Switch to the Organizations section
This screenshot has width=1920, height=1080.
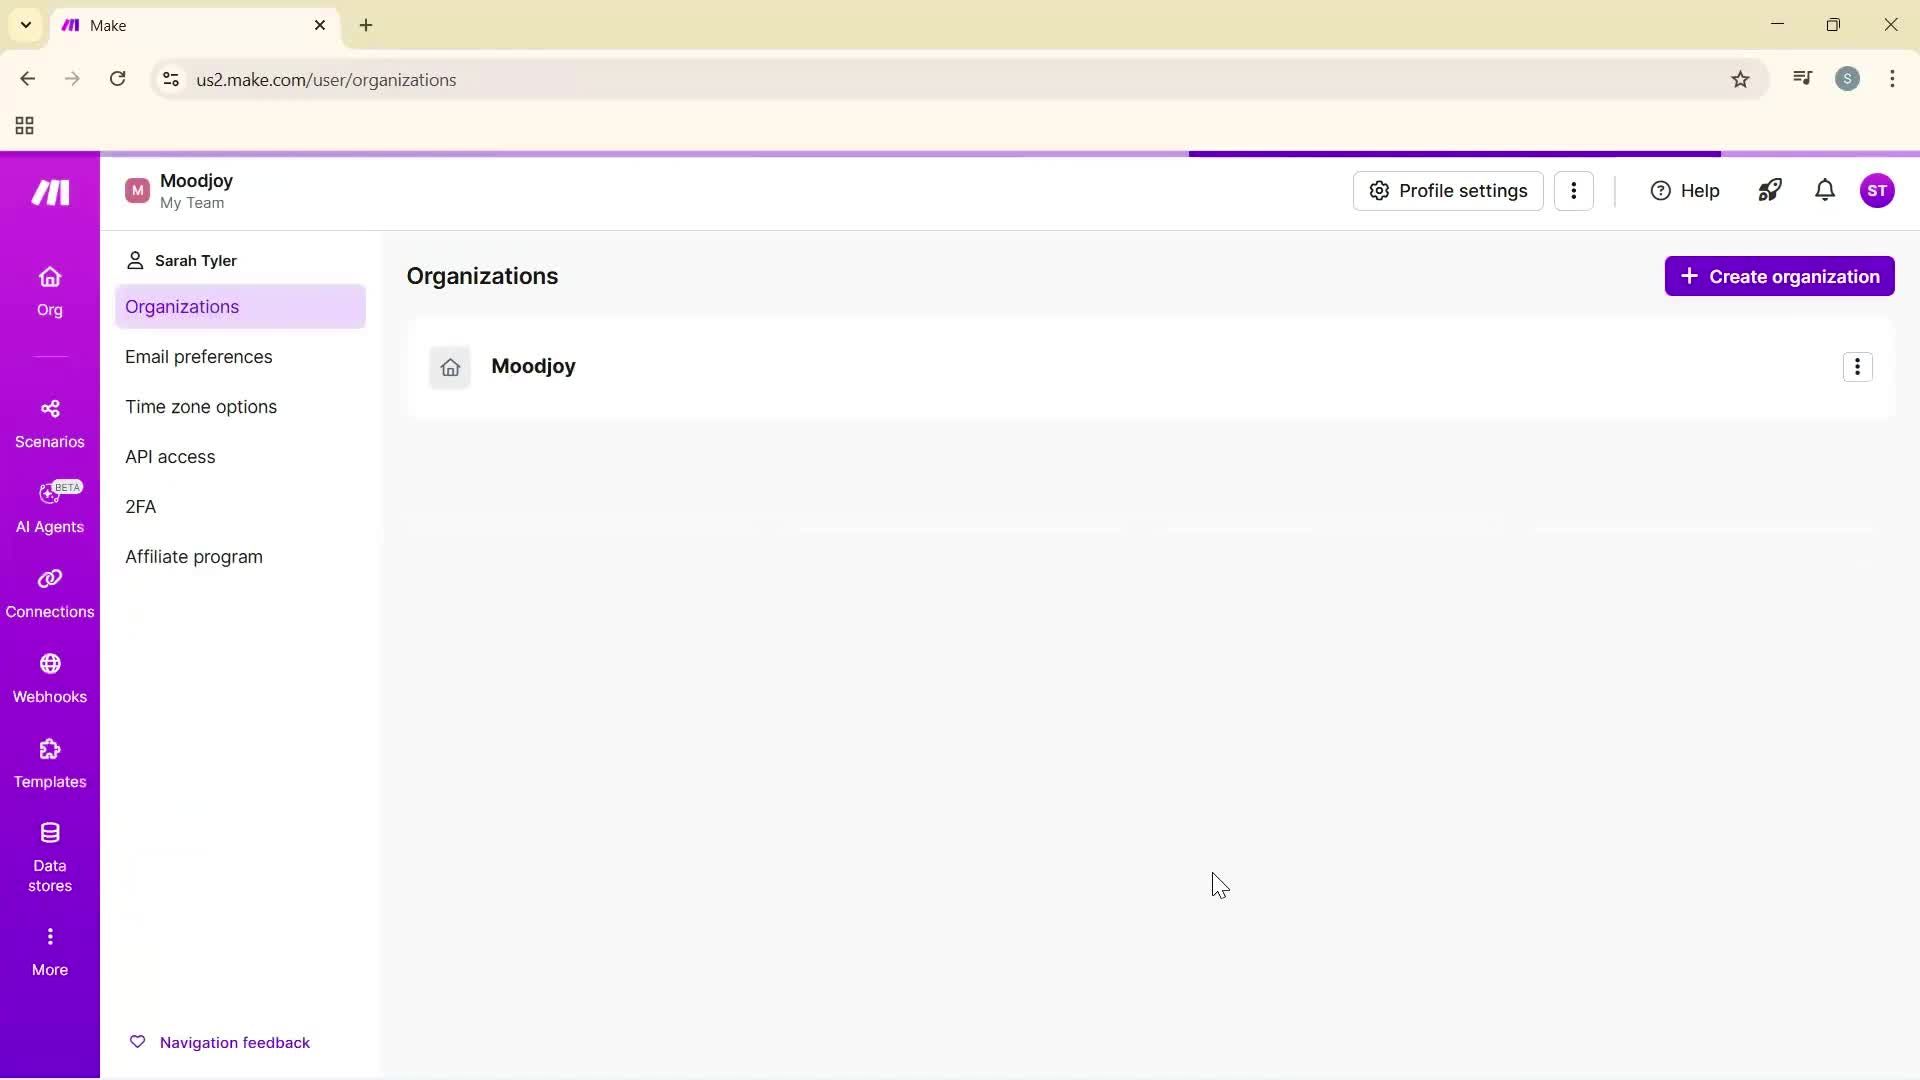pos(182,306)
